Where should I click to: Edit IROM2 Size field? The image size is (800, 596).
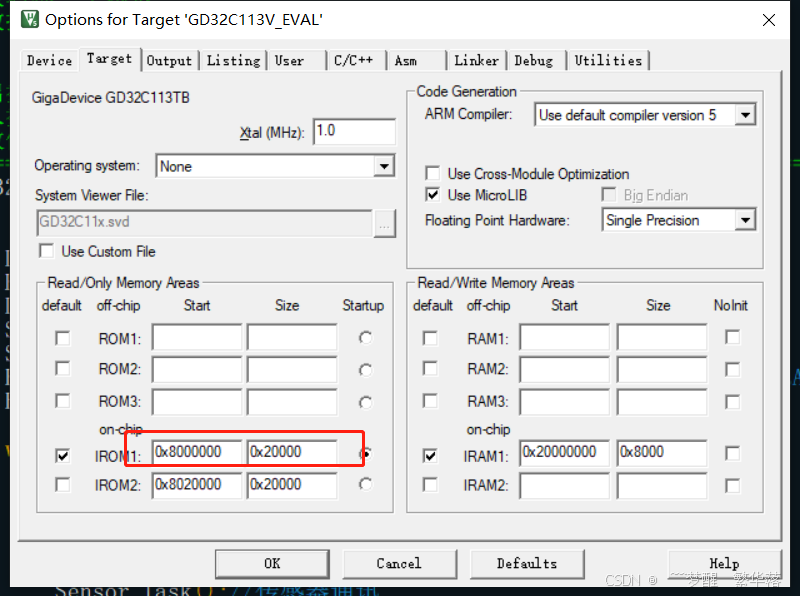click(x=292, y=485)
